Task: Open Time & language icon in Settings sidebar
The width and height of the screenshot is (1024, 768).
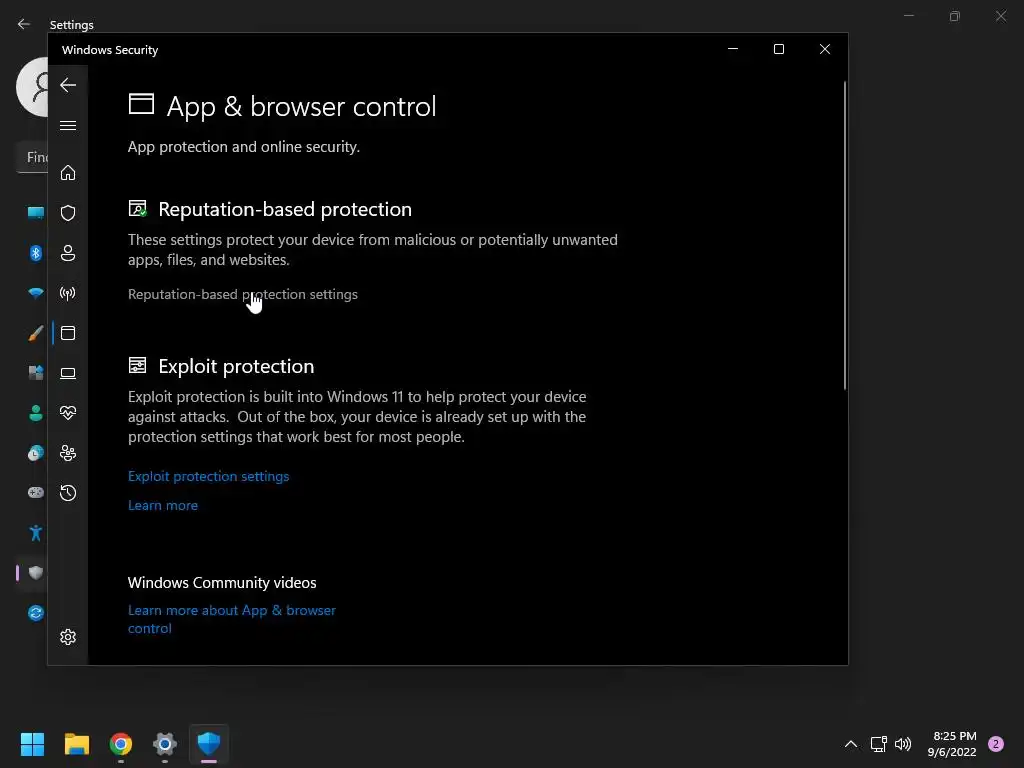Action: tap(36, 453)
